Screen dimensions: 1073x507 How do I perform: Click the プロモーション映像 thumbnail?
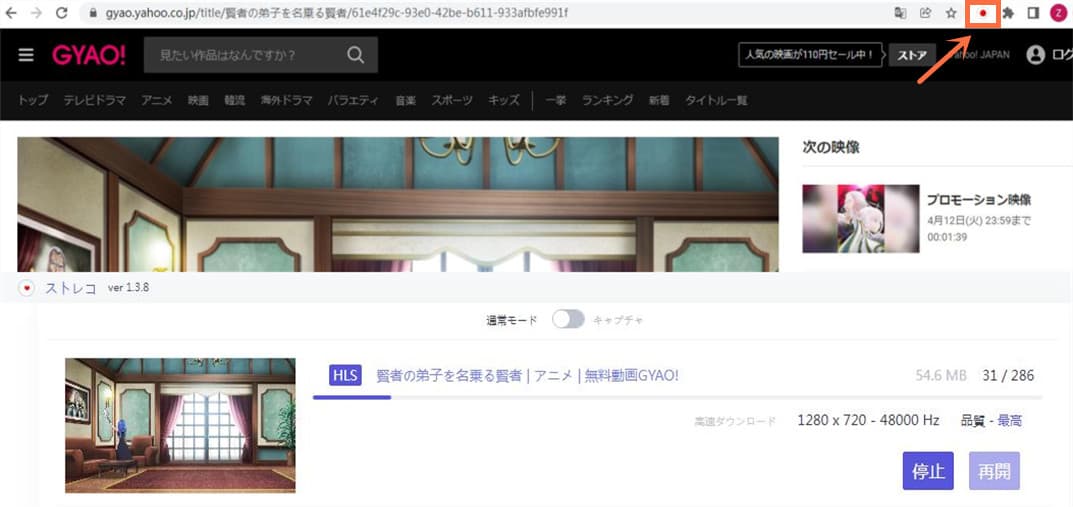pyautogui.click(x=861, y=218)
